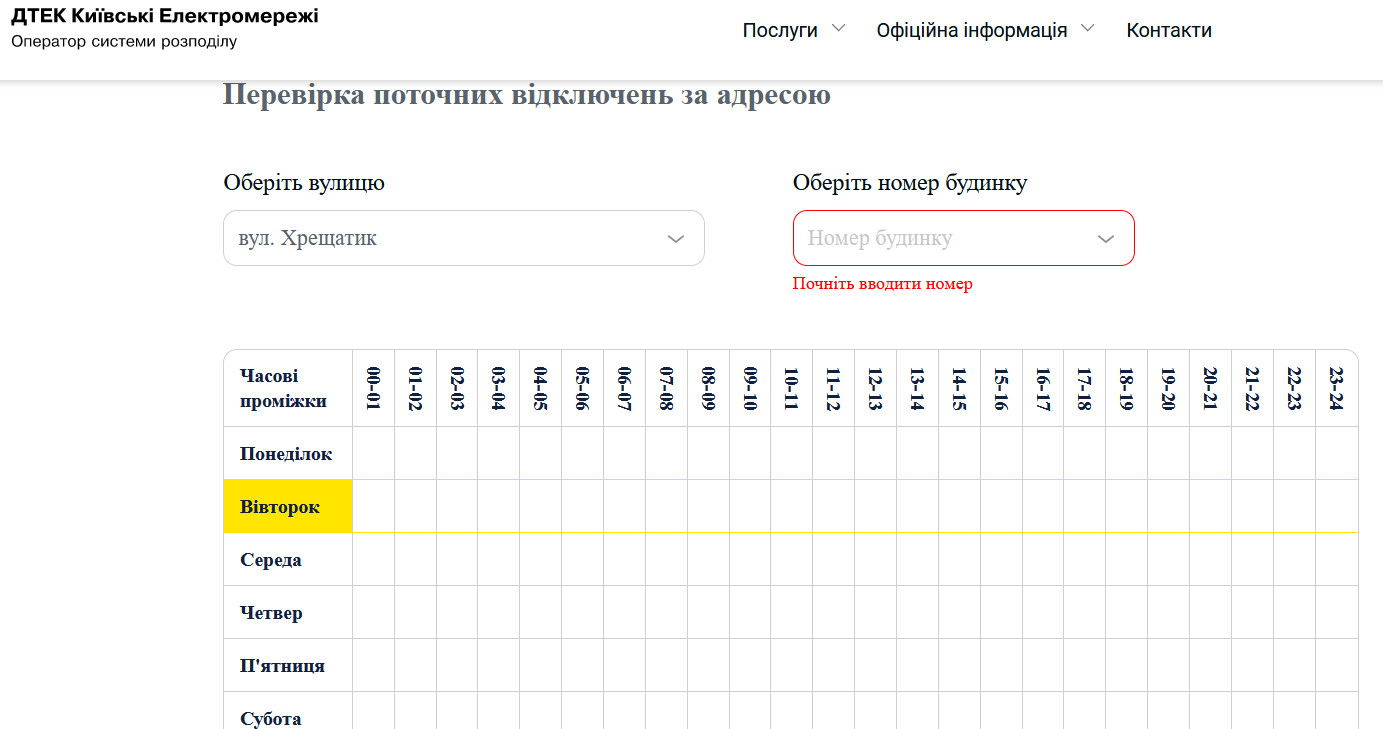Click chevron next to Послуги

pyautogui.click(x=838, y=29)
